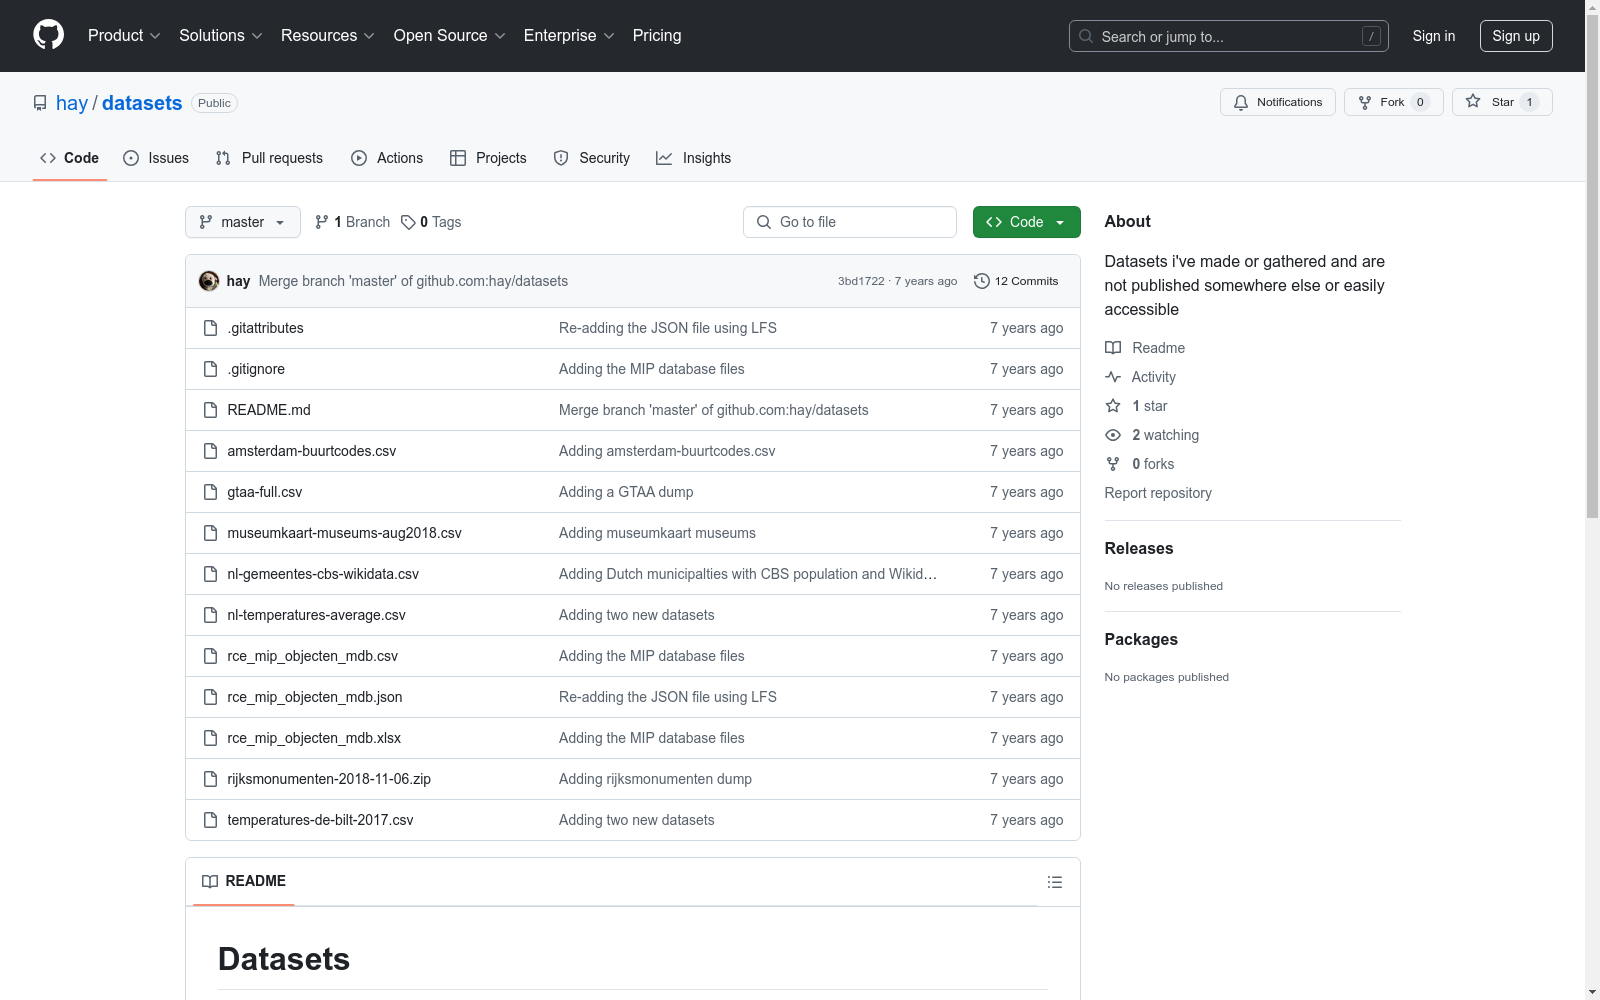1600x1000 pixels.
Task: Click commit hash 3bd1722
Action: pos(861,281)
